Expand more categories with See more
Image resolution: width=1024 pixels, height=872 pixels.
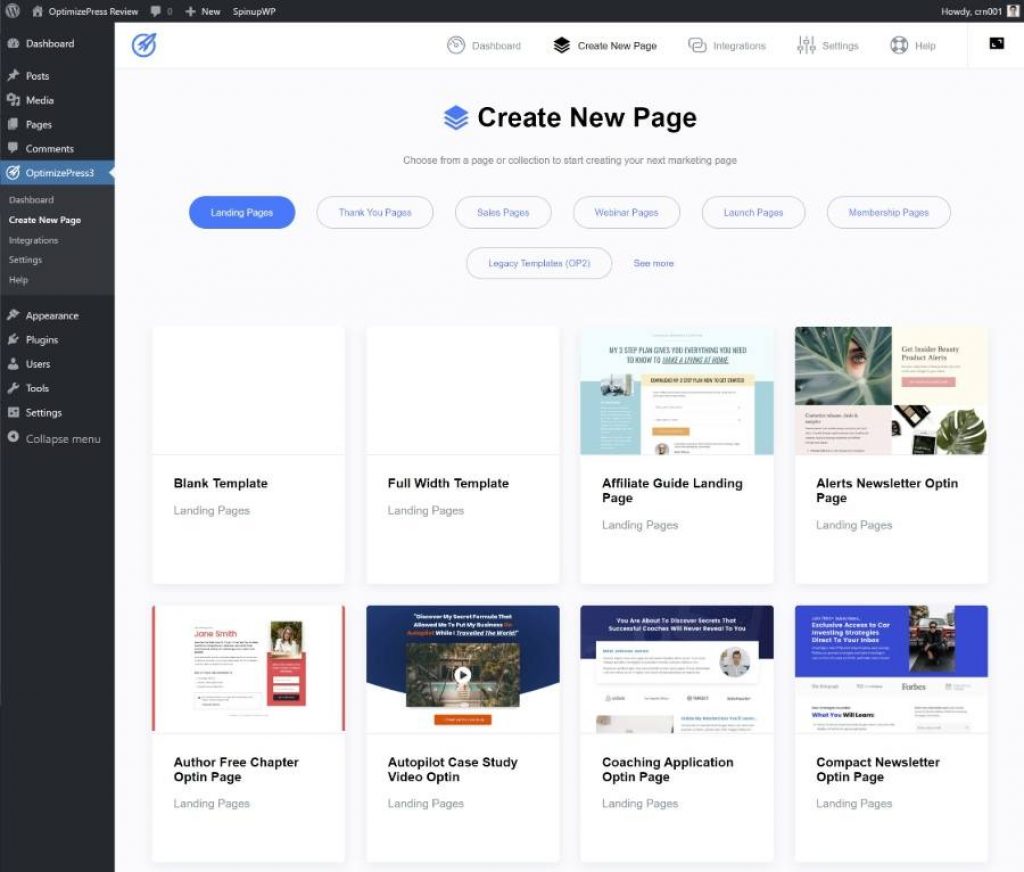pyautogui.click(x=653, y=263)
